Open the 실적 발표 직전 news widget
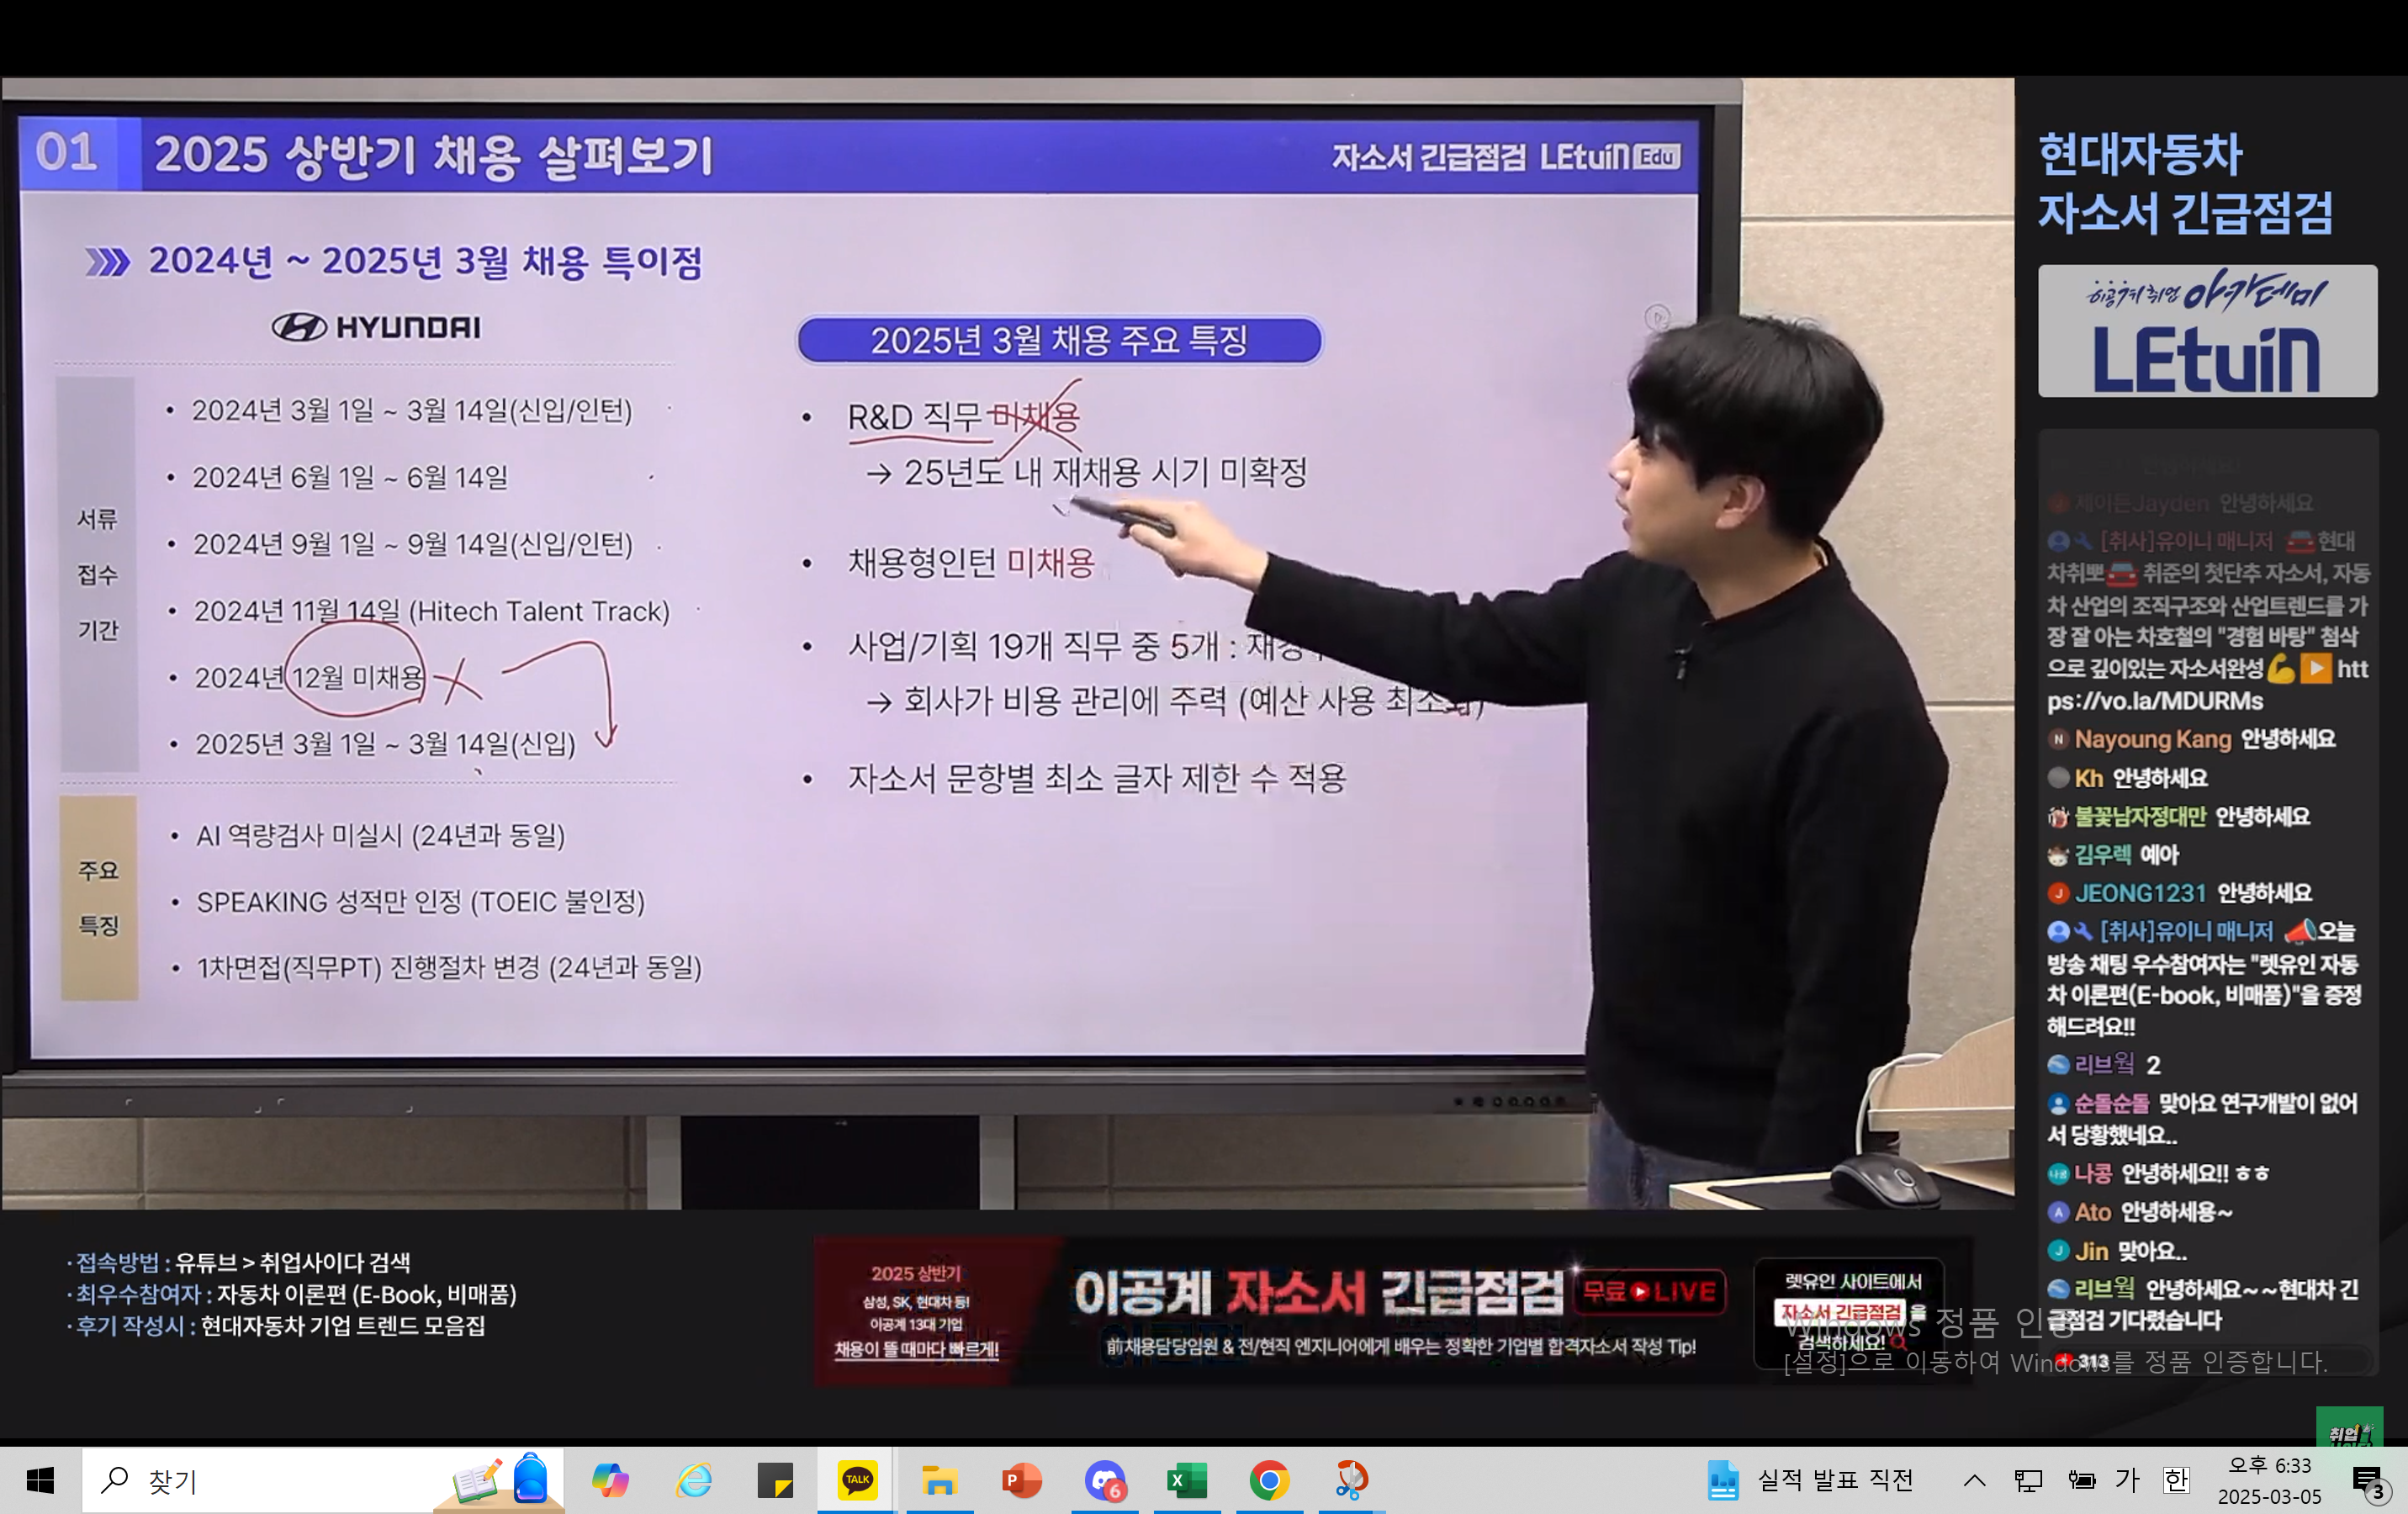 pos(1809,1480)
